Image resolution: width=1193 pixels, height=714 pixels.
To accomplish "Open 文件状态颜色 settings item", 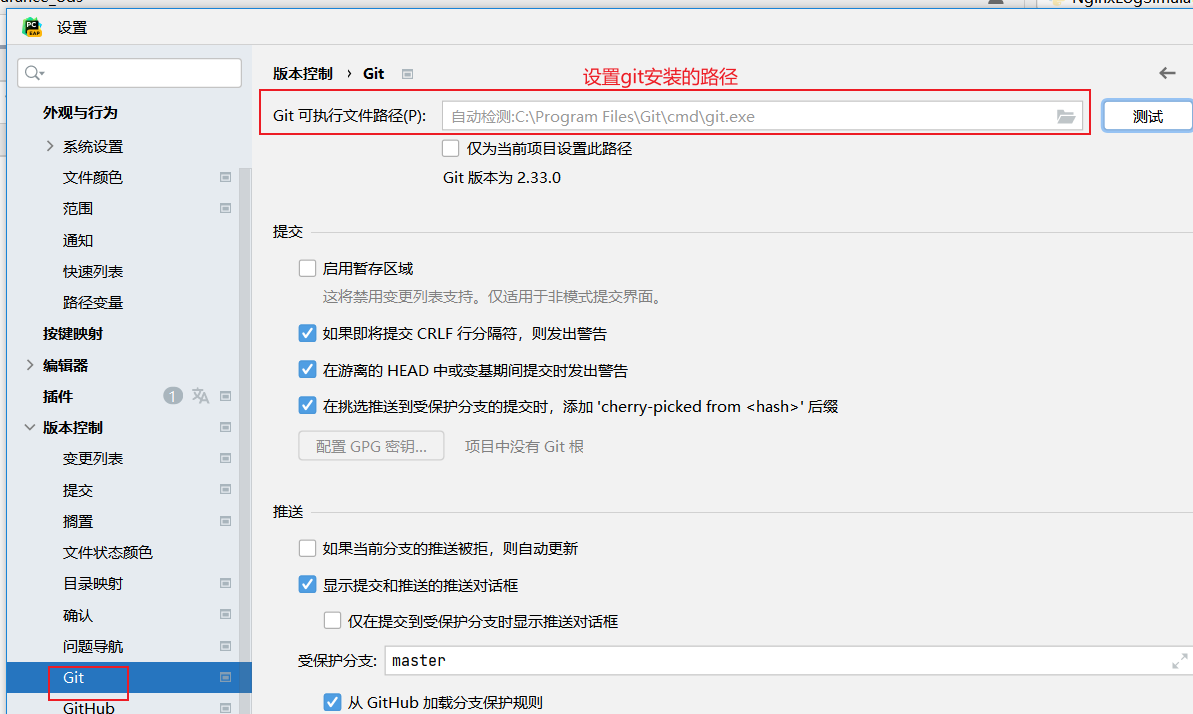I will [107, 552].
